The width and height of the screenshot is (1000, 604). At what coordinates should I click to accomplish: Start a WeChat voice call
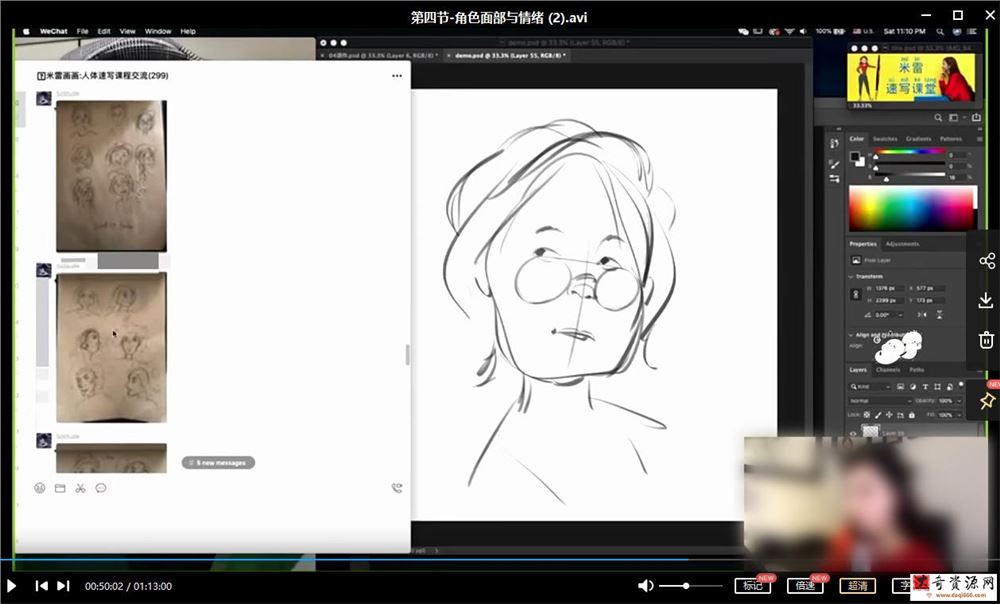click(x=397, y=489)
